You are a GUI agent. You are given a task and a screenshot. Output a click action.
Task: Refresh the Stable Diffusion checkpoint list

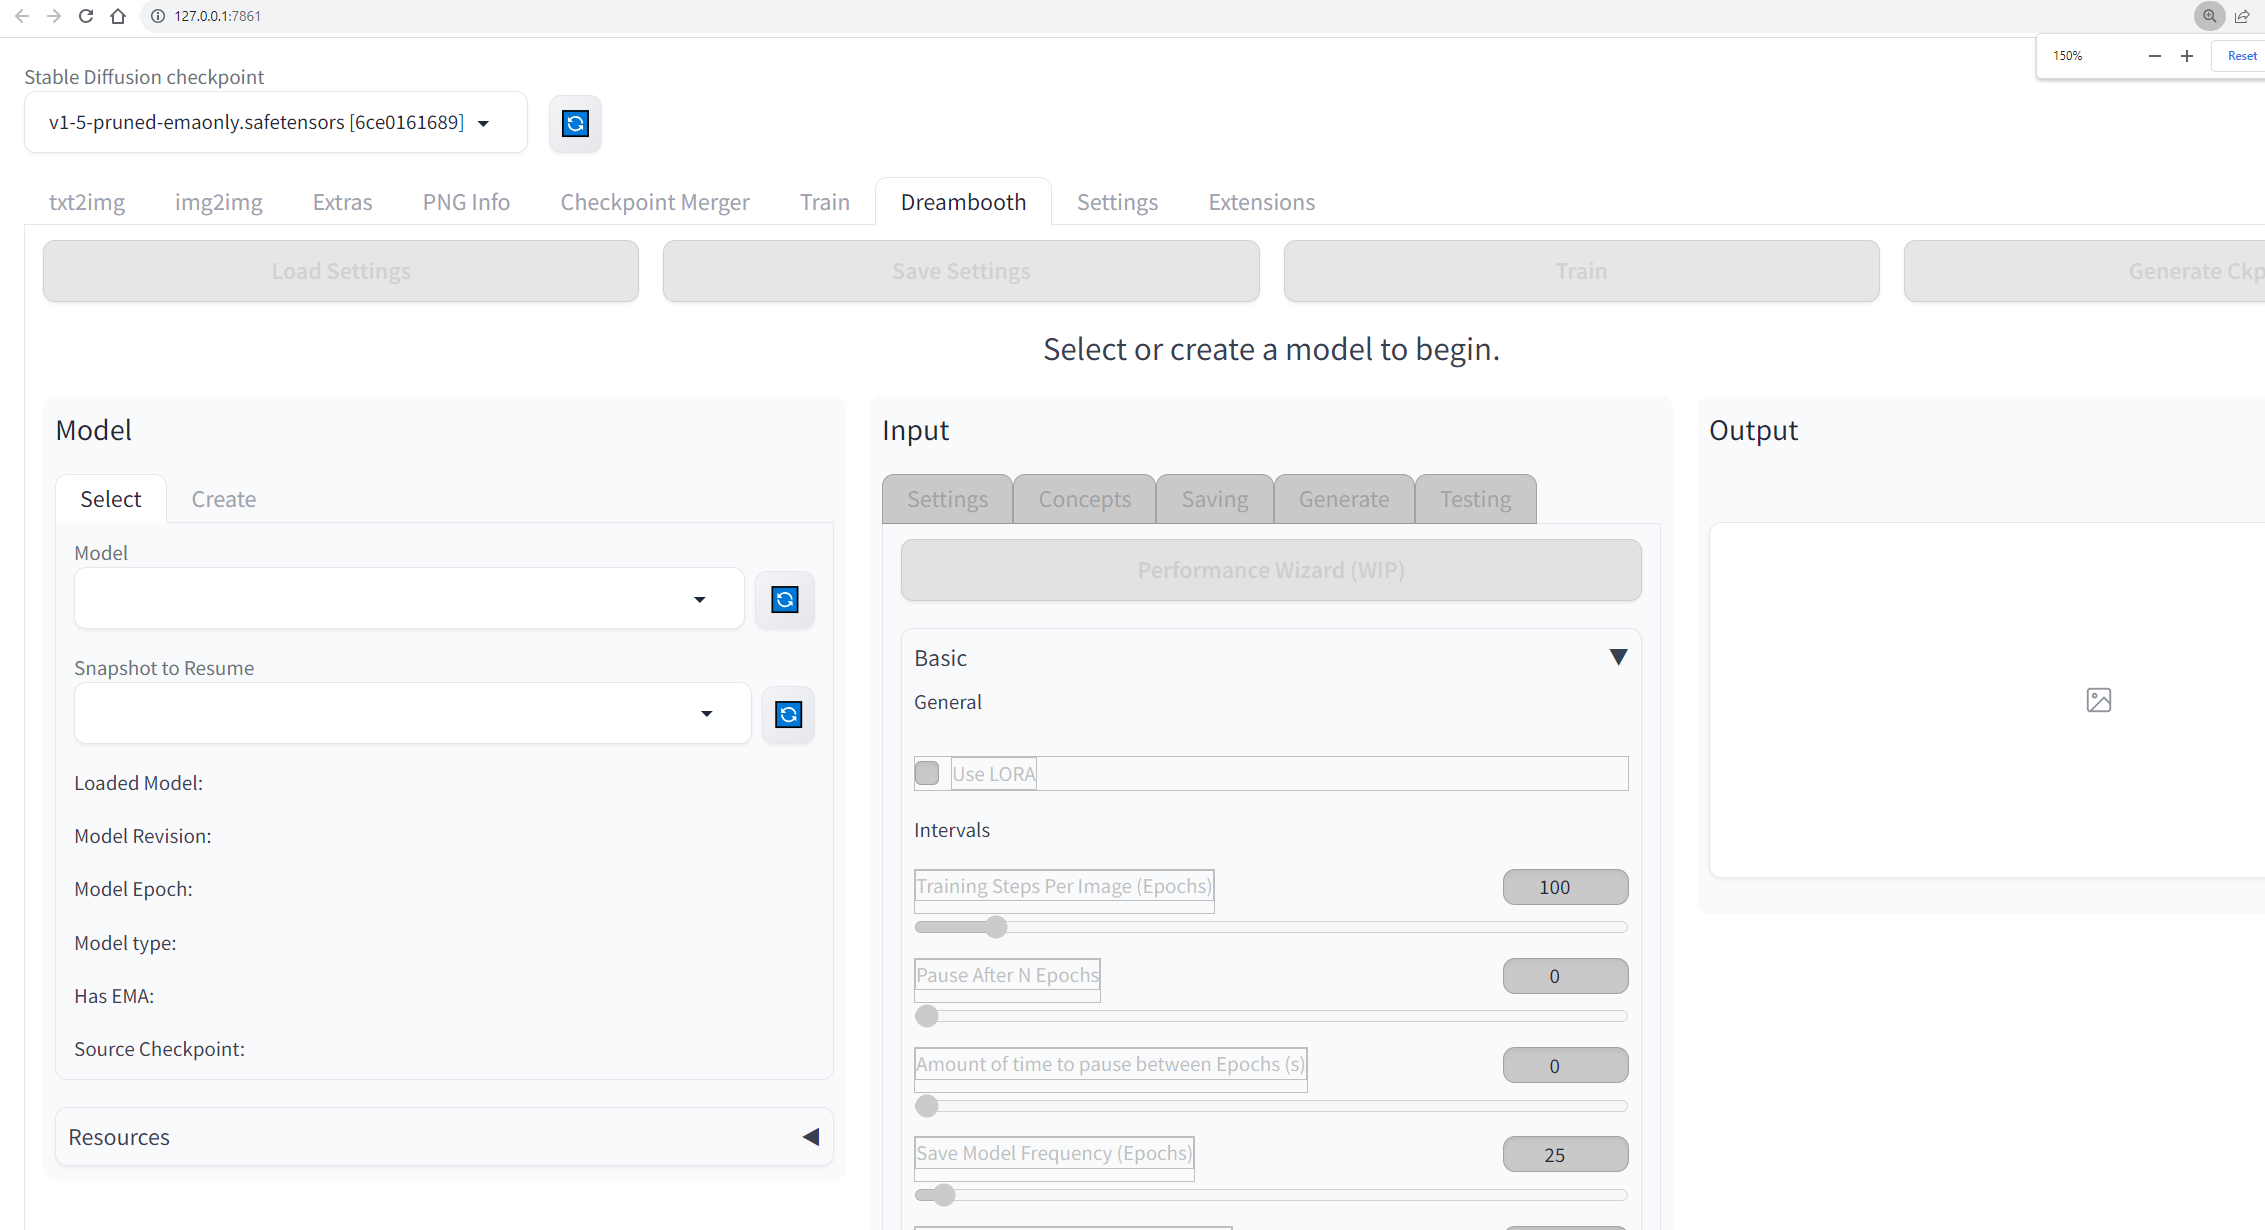click(575, 123)
